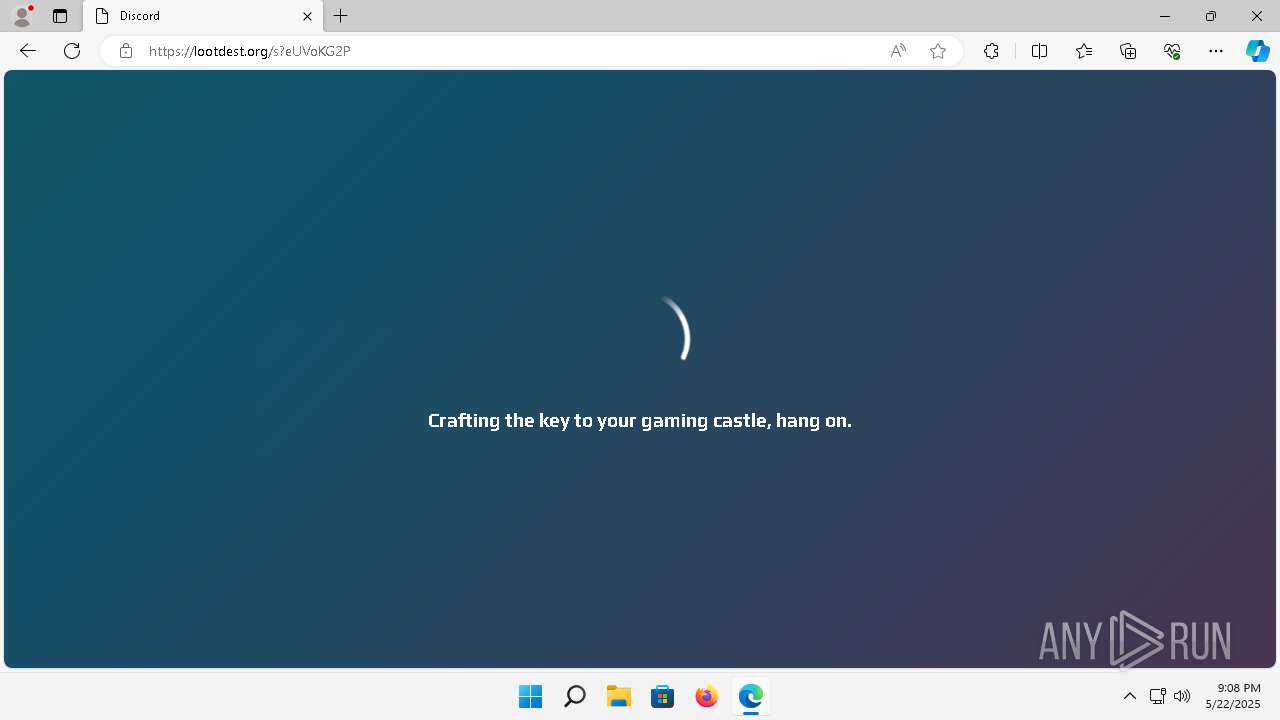Image resolution: width=1280 pixels, height=720 pixels.
Task: Open Windows Start menu
Action: (x=530, y=696)
